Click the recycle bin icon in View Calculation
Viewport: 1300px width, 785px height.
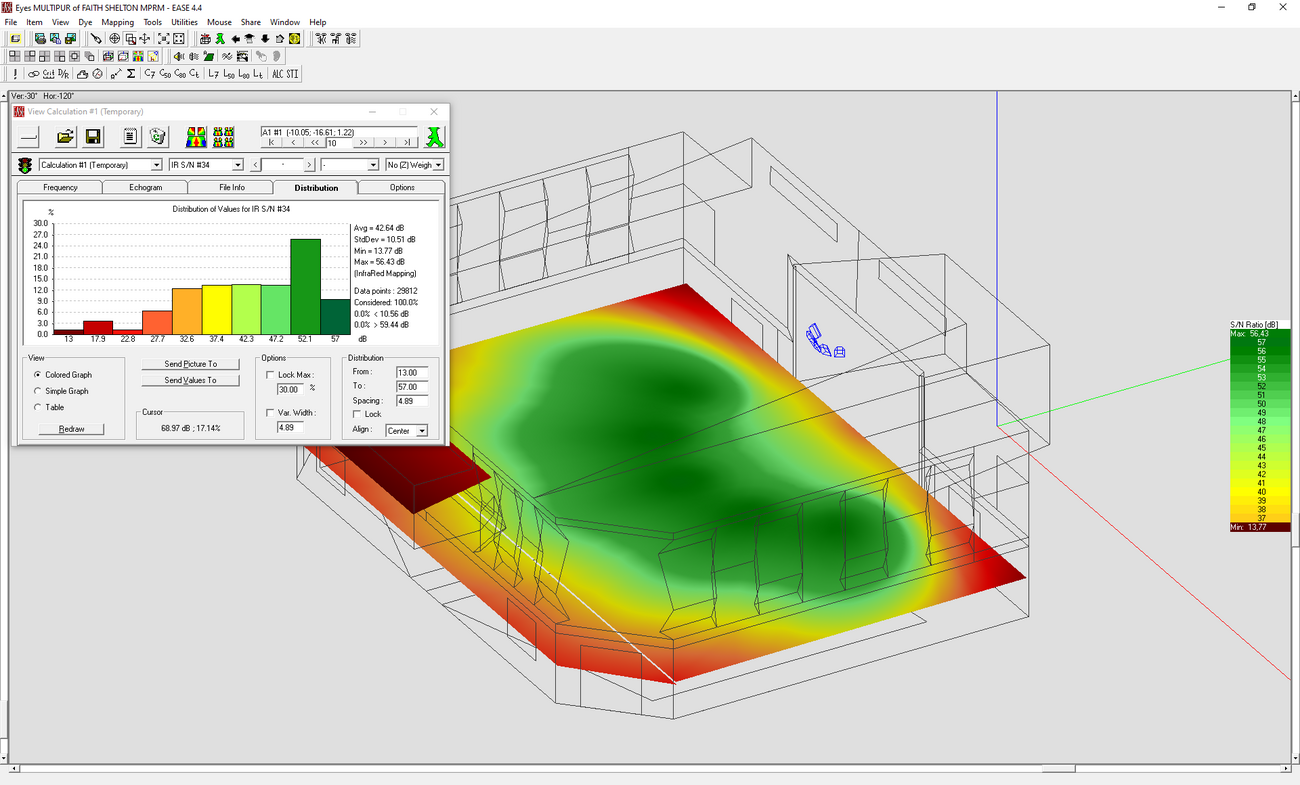click(157, 137)
